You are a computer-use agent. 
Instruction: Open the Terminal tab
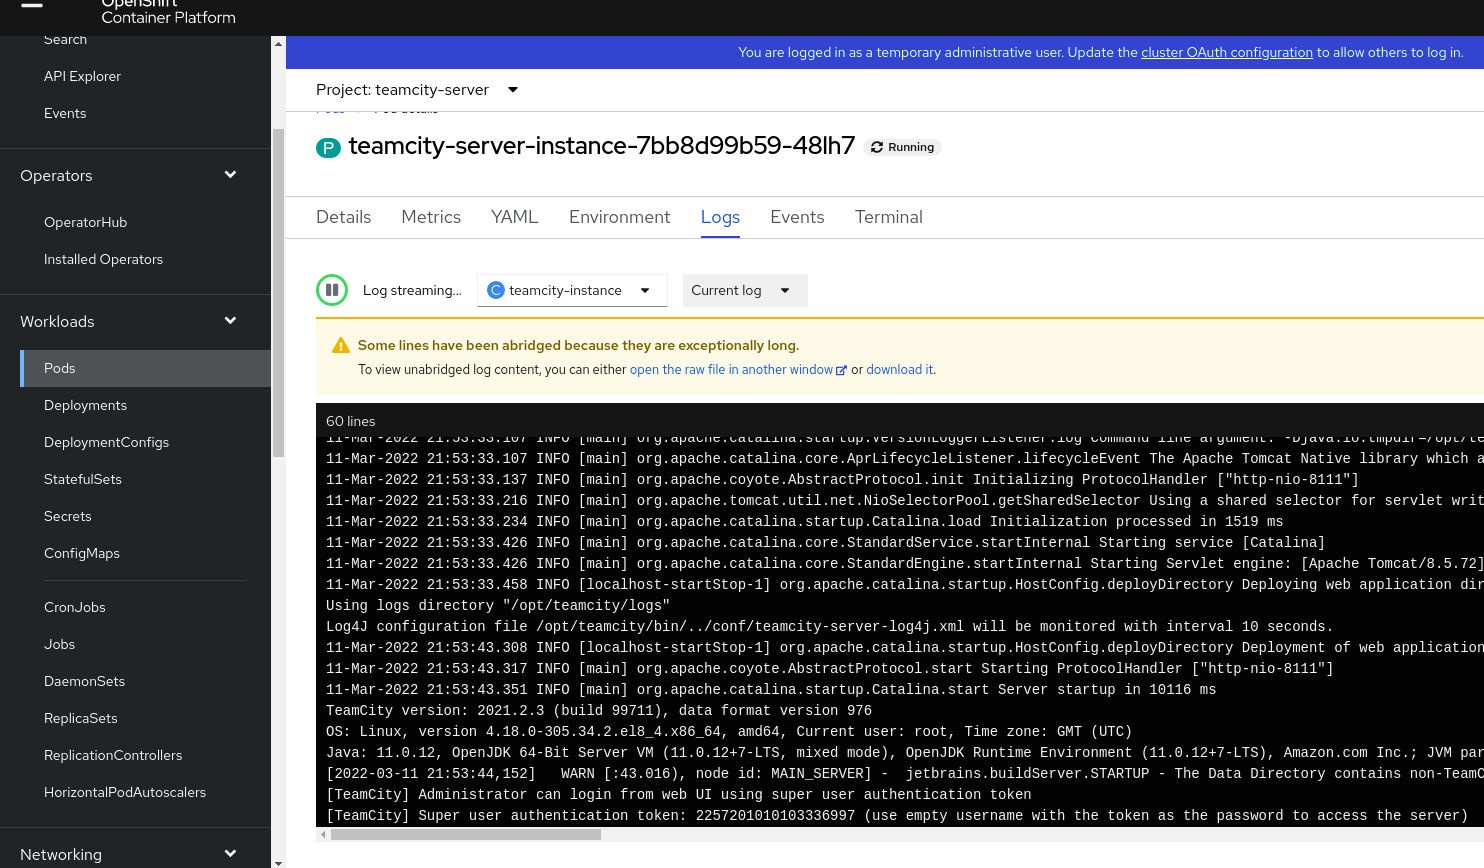tap(888, 217)
